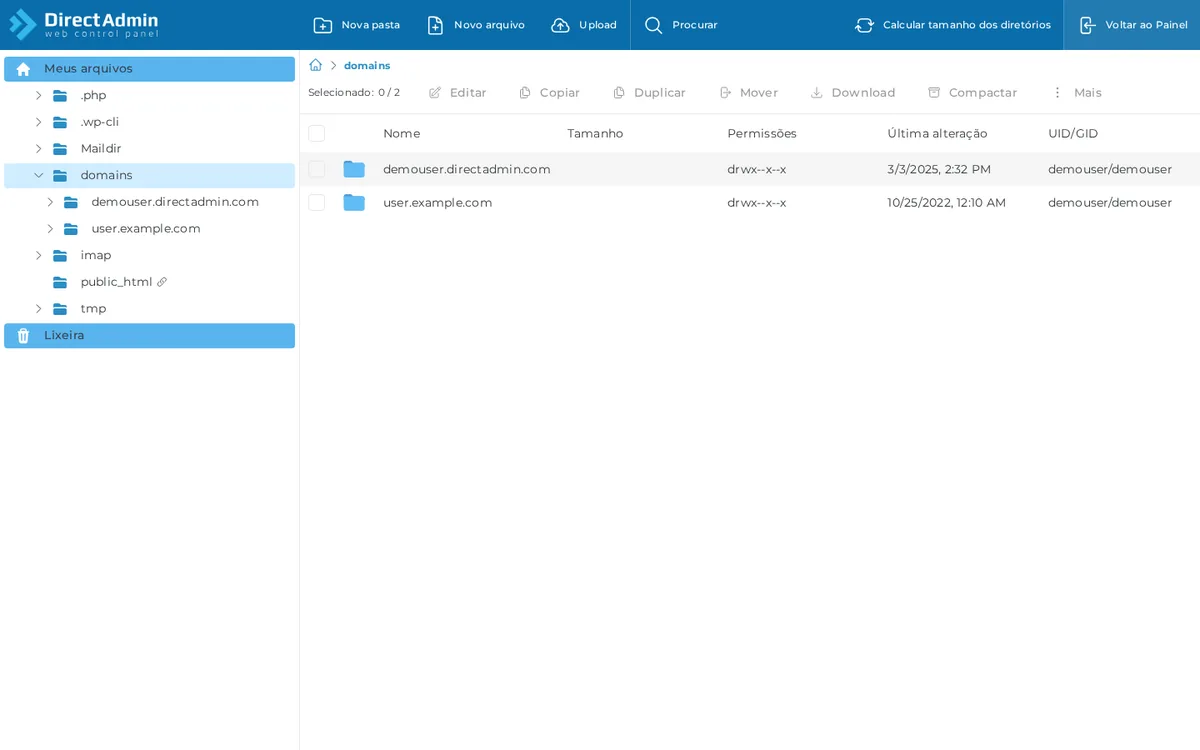Click the Calcular tamanho refresh icon

coord(864,25)
